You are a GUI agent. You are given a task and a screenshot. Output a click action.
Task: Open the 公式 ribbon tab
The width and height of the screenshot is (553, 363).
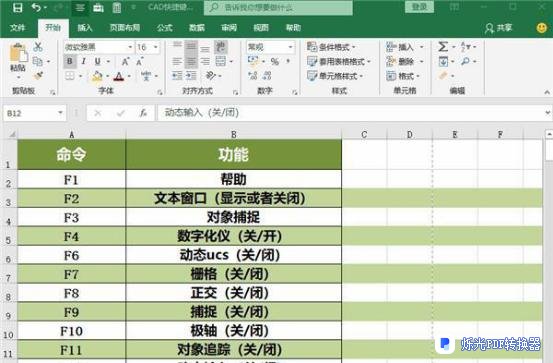tap(165, 28)
